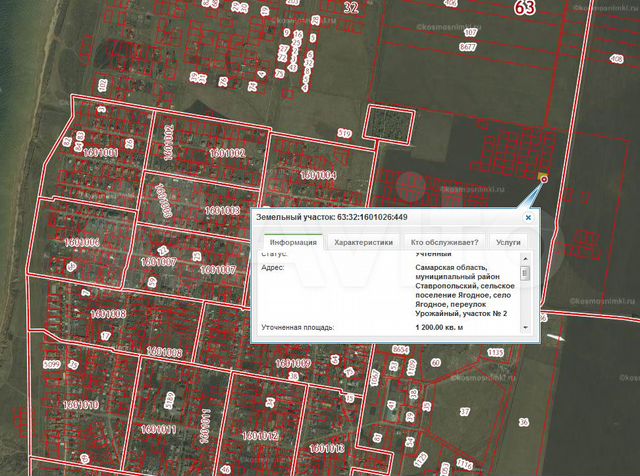Switch to the Характеристики tab

click(363, 242)
